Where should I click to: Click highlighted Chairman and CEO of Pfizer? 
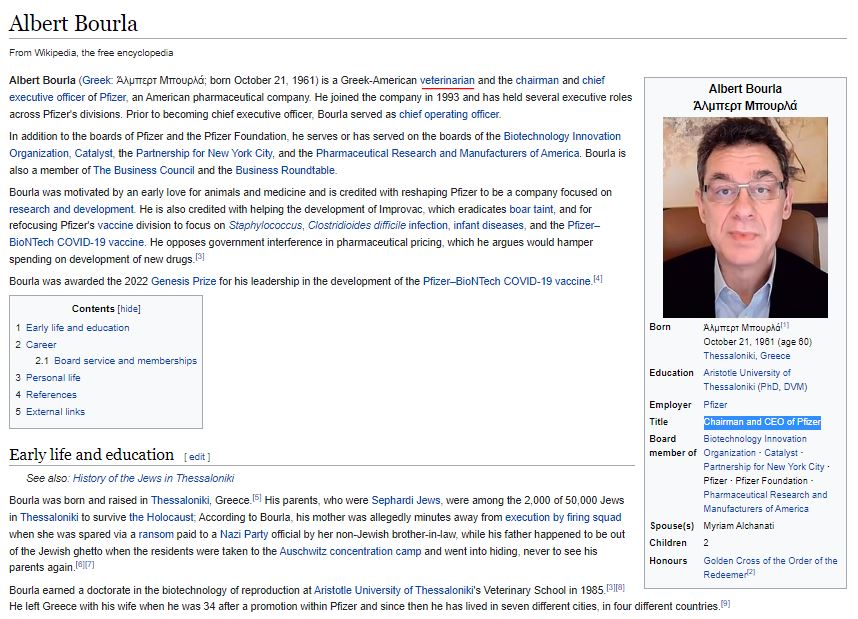(x=762, y=422)
